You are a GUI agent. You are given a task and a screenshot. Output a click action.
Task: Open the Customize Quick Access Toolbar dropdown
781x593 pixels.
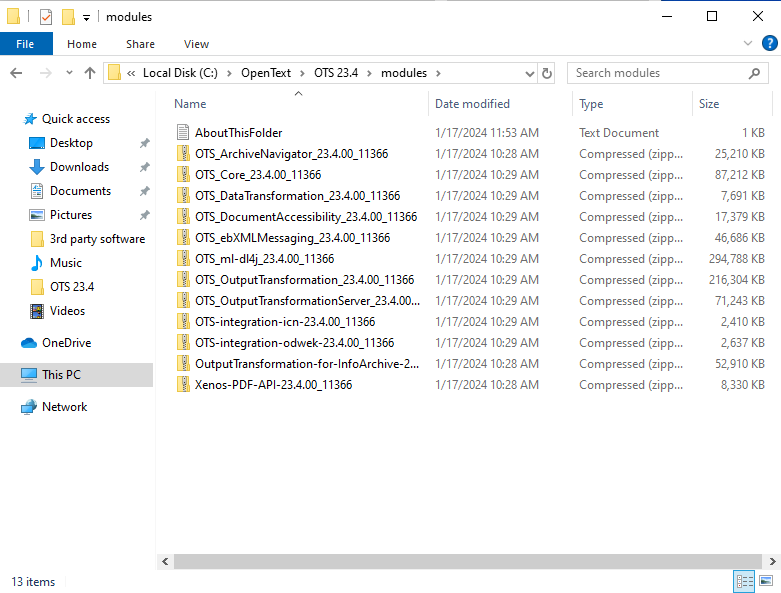pos(87,17)
